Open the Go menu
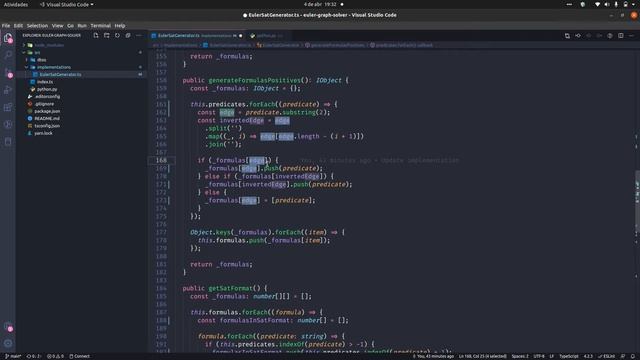640x360 pixels. tap(71, 26)
